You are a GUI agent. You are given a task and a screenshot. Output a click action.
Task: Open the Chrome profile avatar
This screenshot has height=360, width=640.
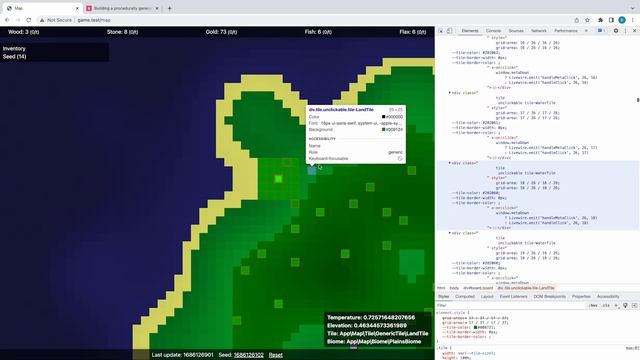coord(622,20)
